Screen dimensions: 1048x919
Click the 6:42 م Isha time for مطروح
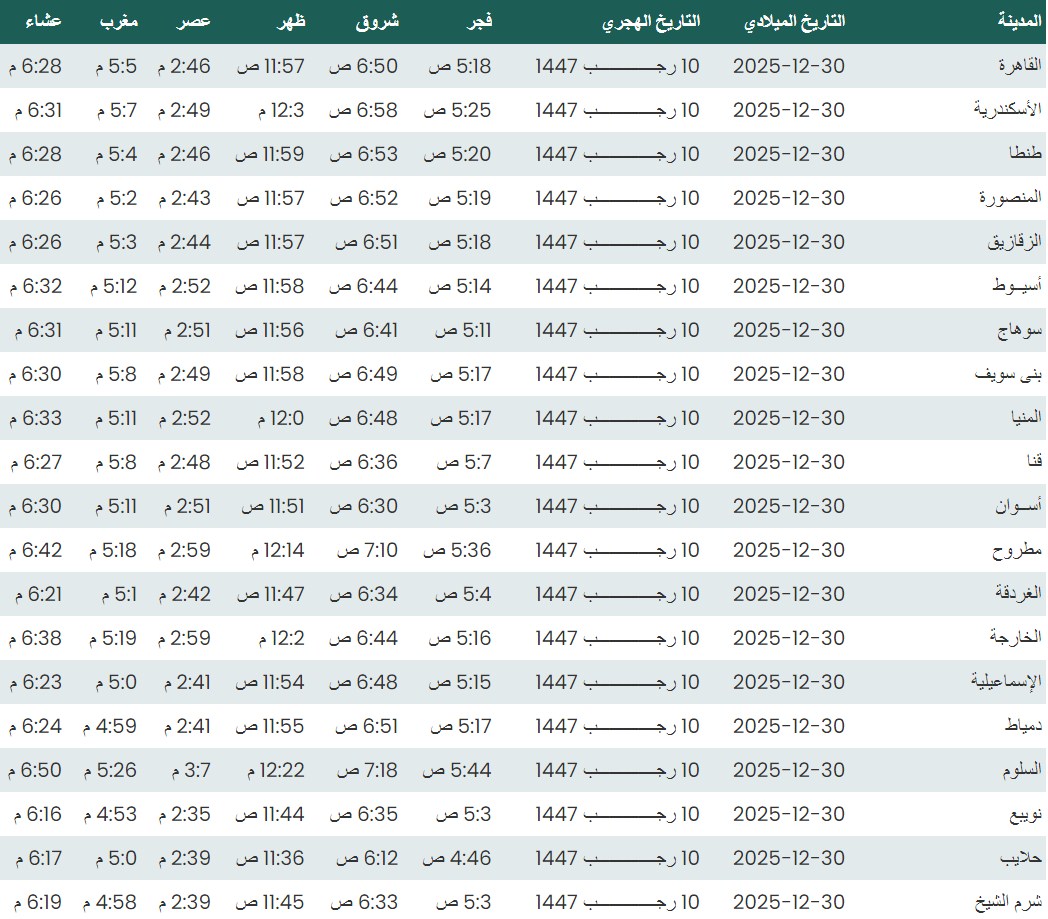pos(36,550)
